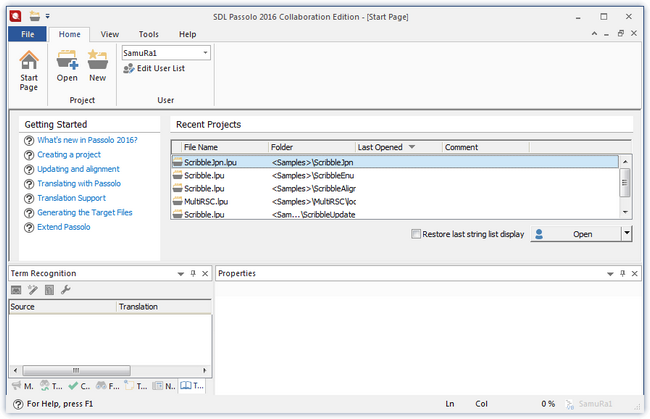This screenshot has height=419, width=650.
Task: Click the Edit User List icon
Action: click(x=129, y=68)
